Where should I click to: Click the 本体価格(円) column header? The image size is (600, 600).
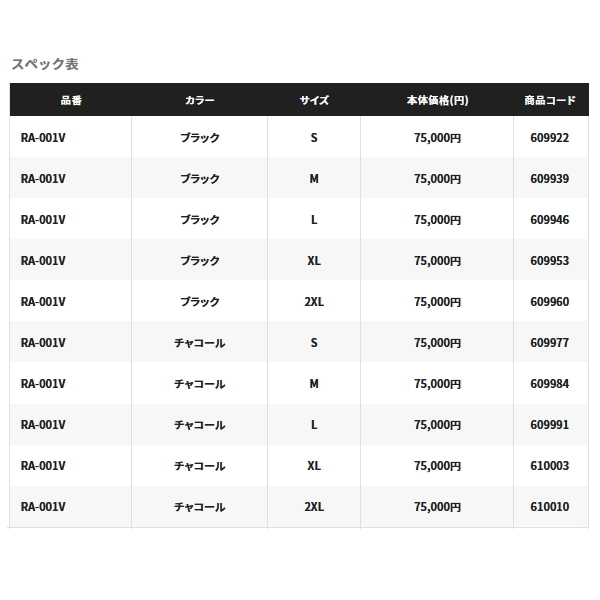coord(437,101)
